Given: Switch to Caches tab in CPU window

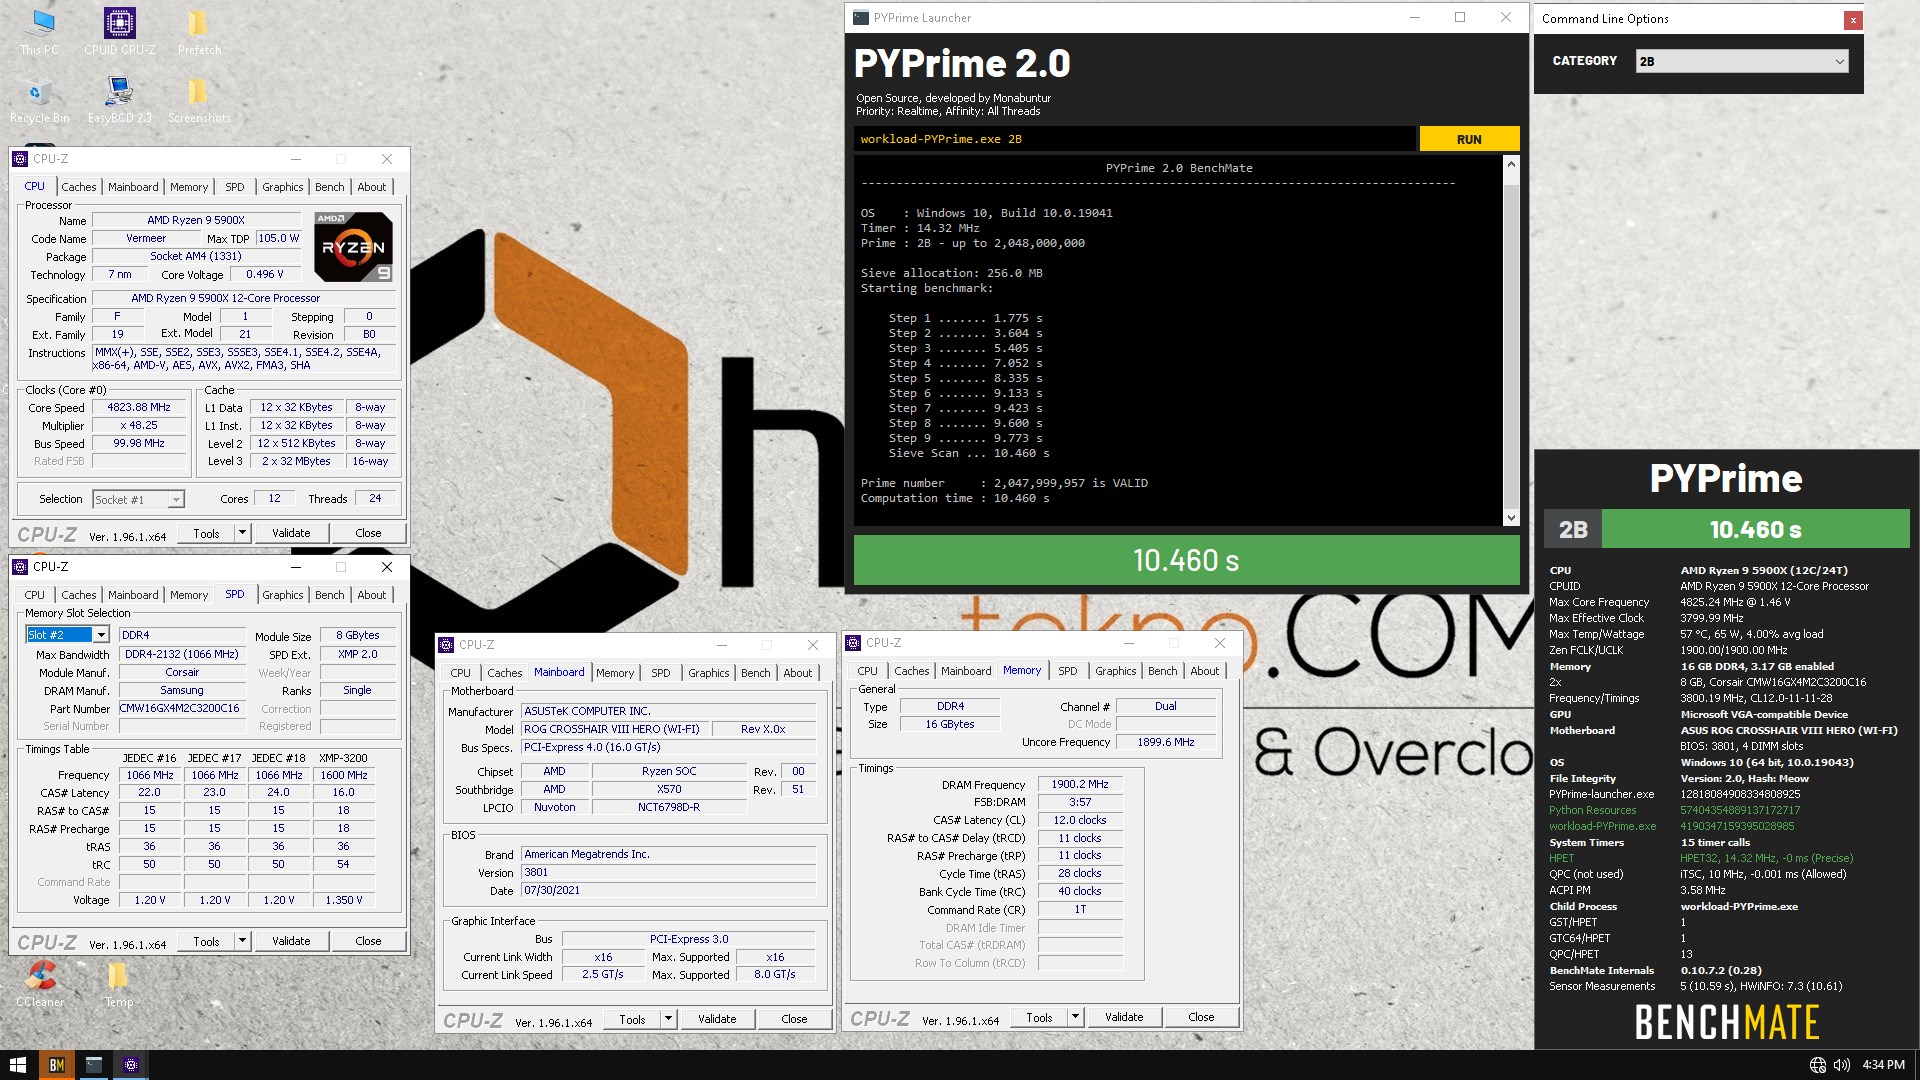Looking at the screenshot, I should [79, 187].
